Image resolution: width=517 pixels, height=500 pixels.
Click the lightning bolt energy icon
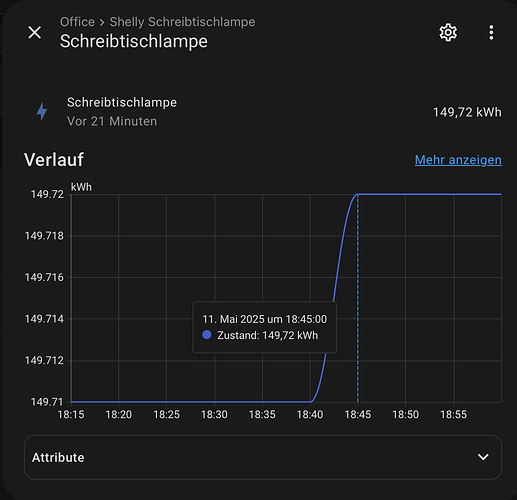pos(42,111)
